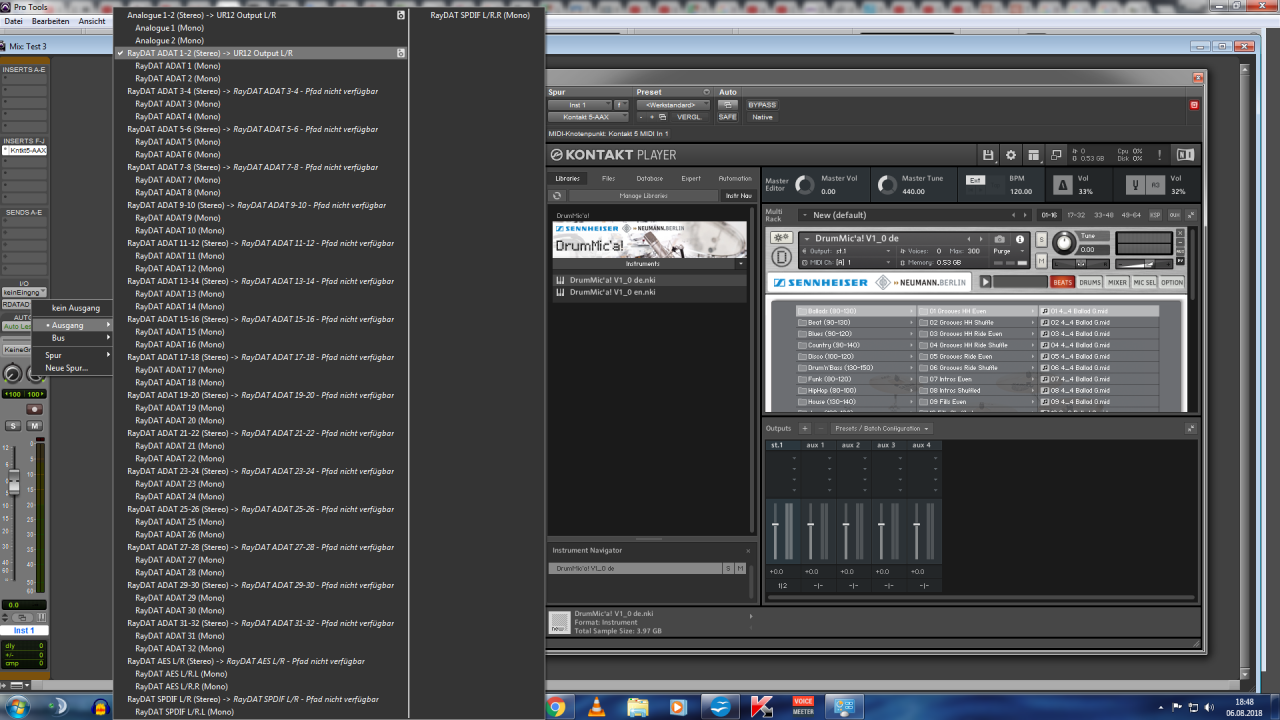Click the Native button in plugin header

pyautogui.click(x=762, y=117)
